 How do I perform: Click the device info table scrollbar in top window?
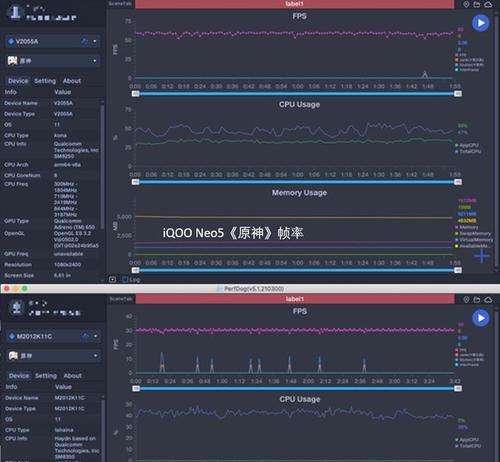(102, 167)
